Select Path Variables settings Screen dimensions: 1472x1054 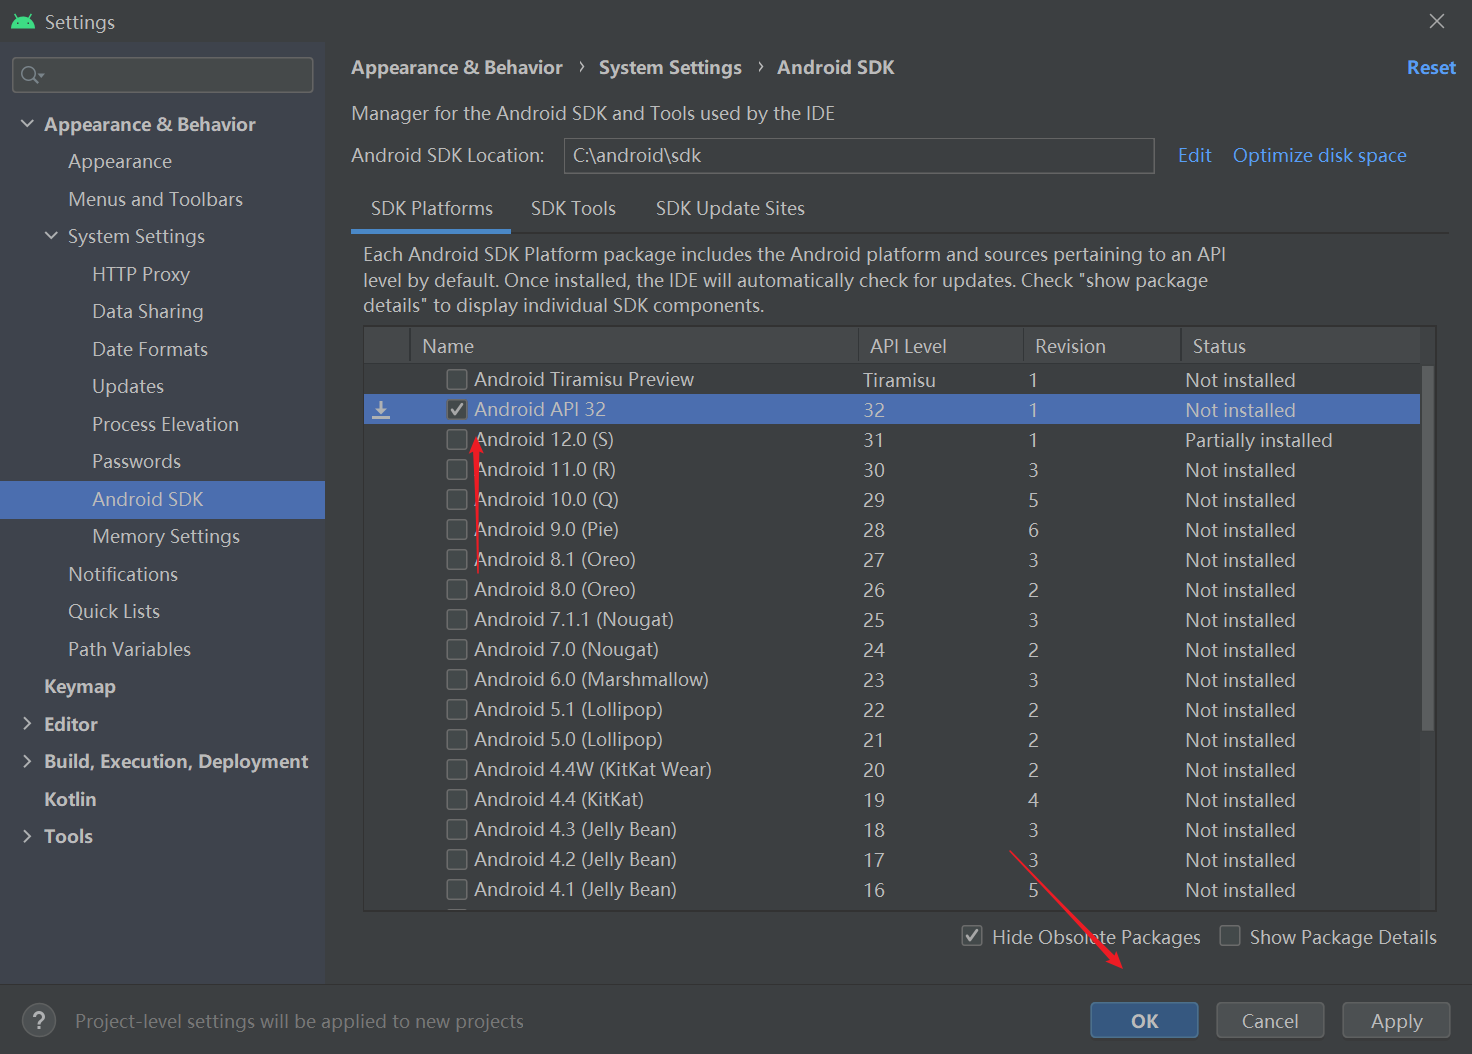(129, 649)
